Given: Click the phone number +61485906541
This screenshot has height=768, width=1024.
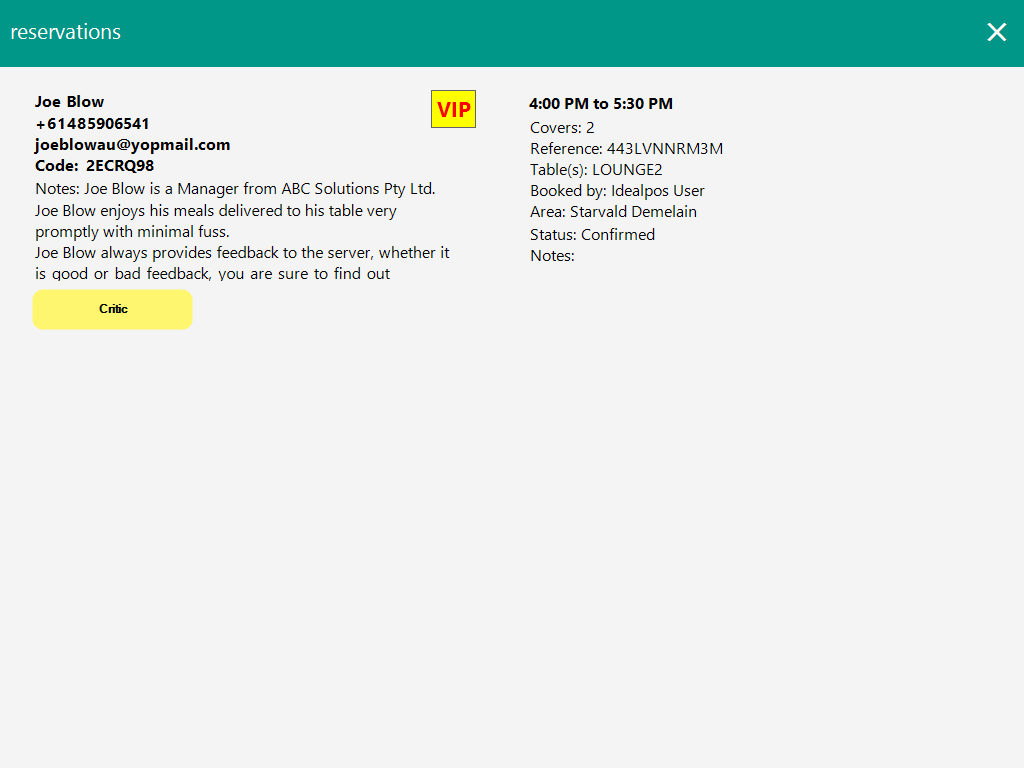Looking at the screenshot, I should 92,124.
